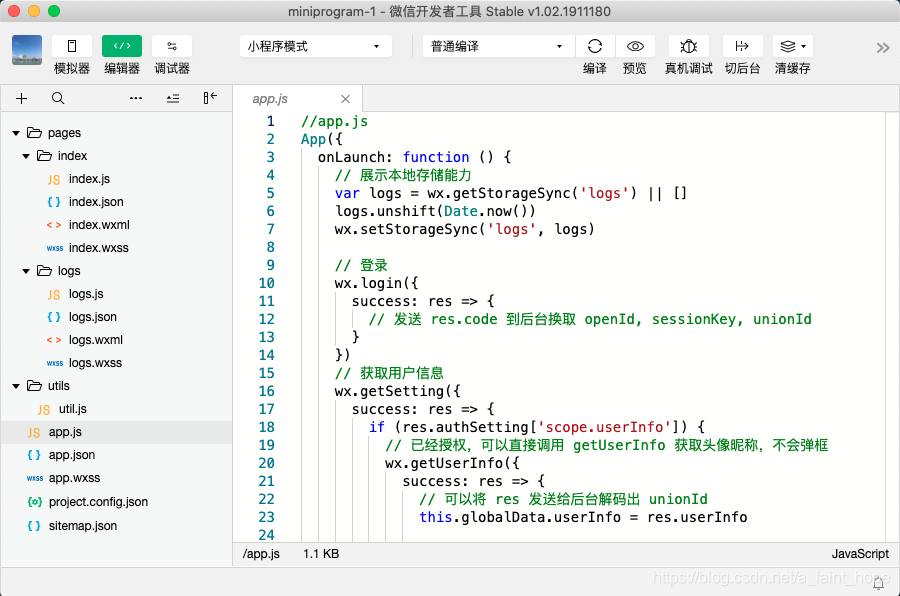Hide the file tree sidebar icon
The height and width of the screenshot is (596, 900).
[210, 98]
